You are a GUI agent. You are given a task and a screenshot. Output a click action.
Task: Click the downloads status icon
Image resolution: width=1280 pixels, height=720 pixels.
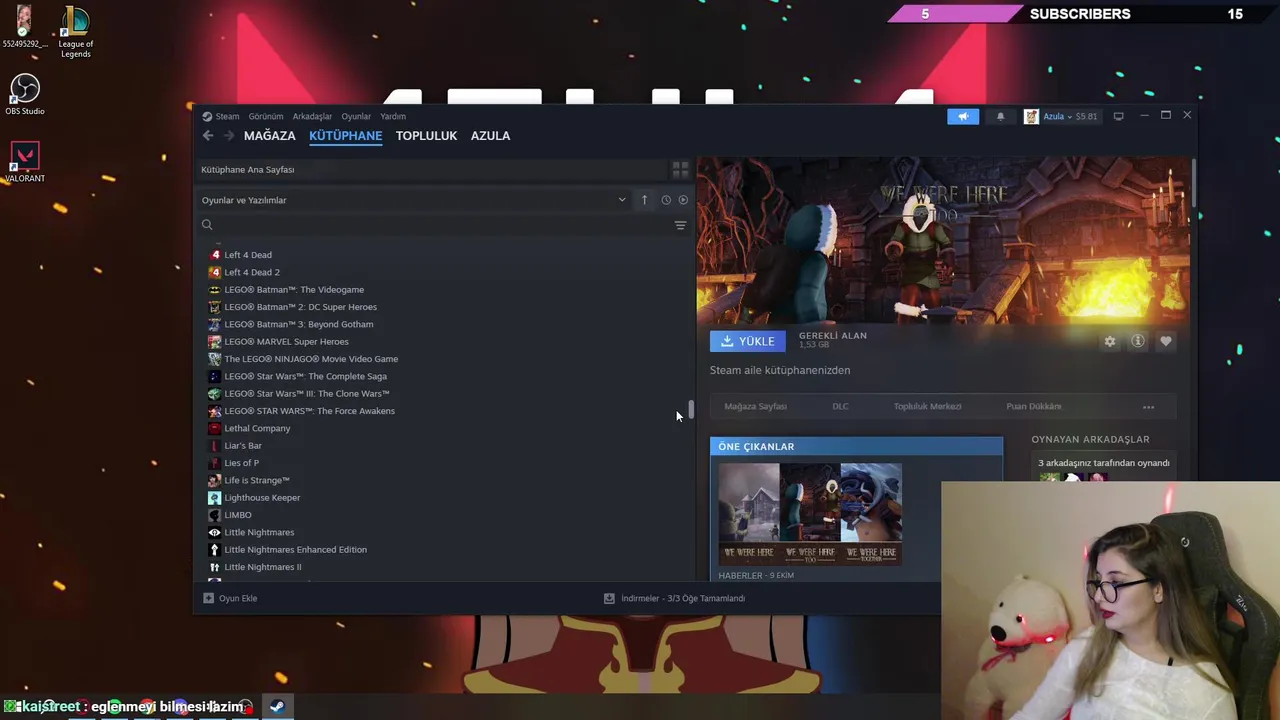(x=609, y=598)
